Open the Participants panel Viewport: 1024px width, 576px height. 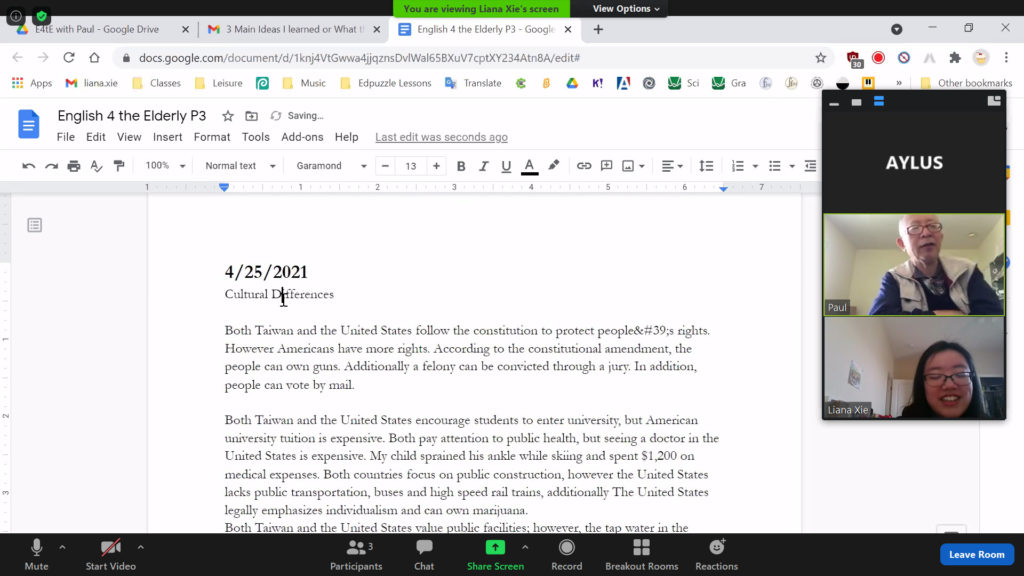click(356, 554)
